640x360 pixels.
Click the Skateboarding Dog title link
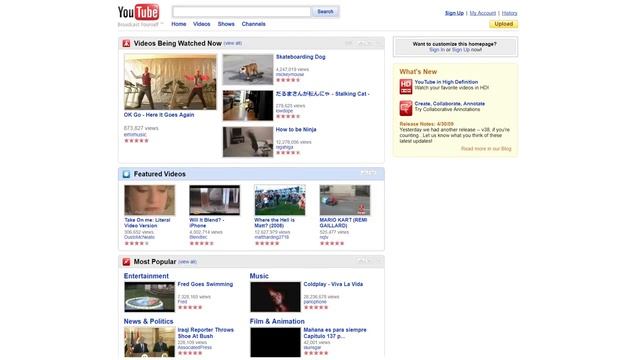[x=300, y=57]
